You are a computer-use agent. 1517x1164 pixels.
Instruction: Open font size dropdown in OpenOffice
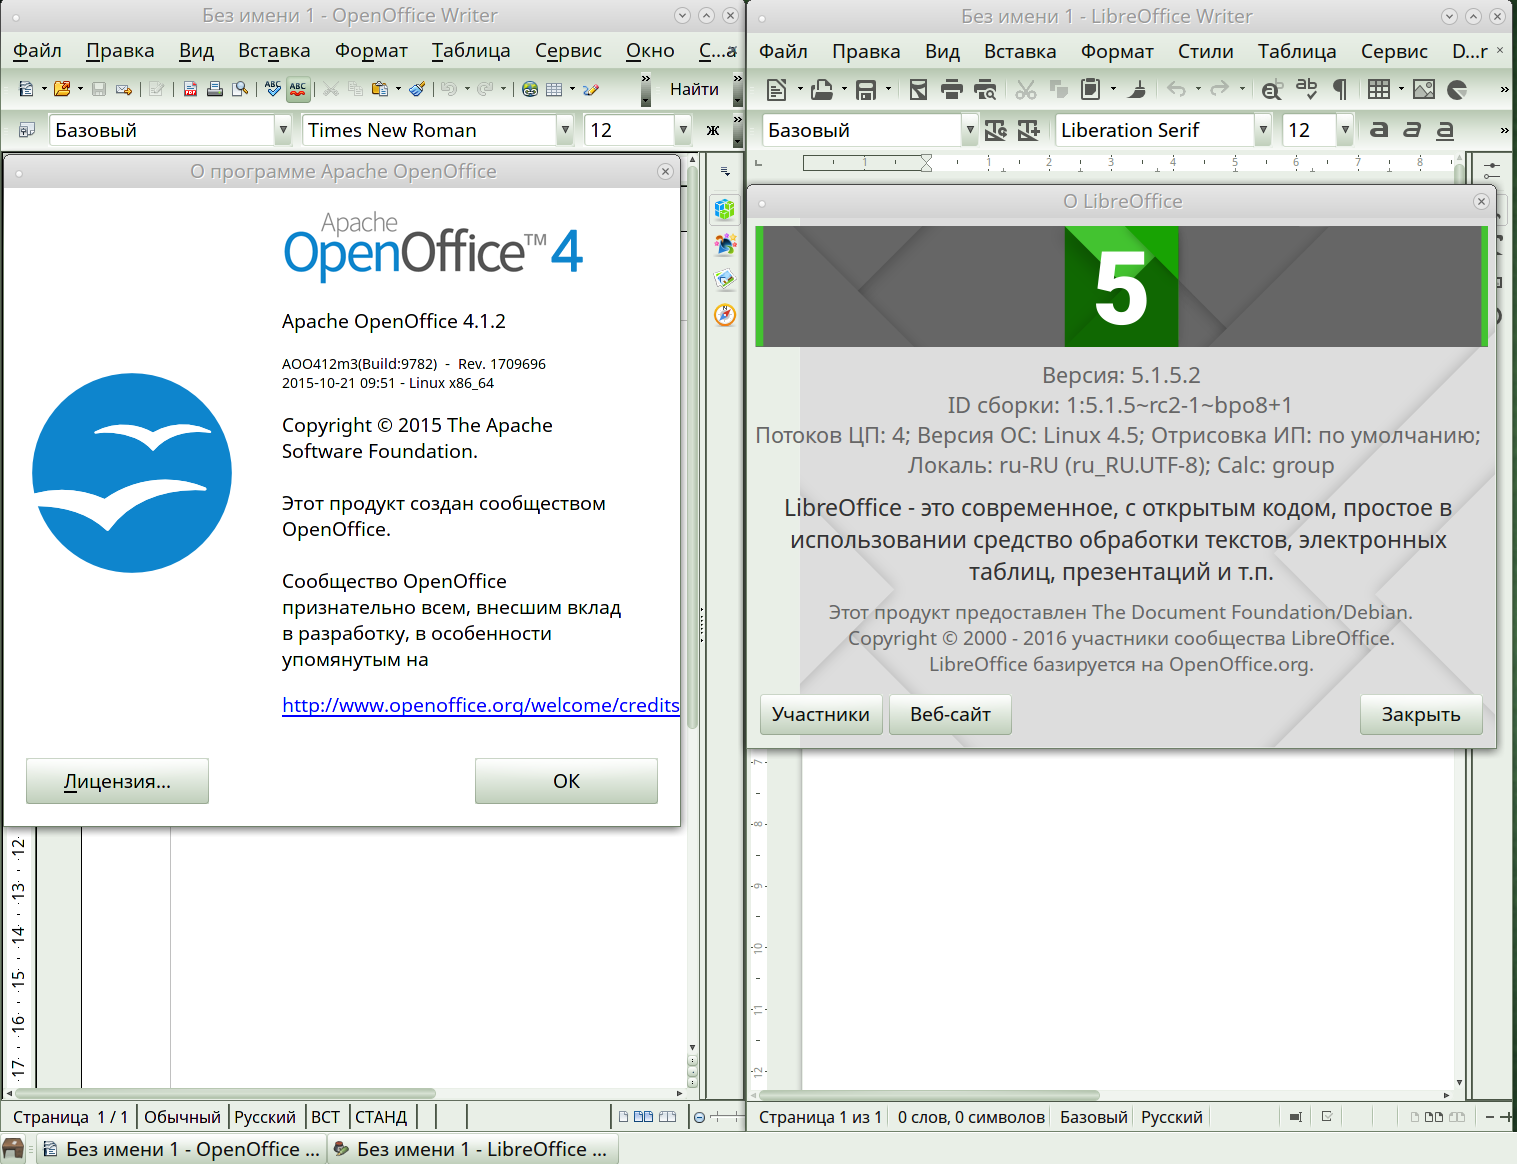coord(683,130)
